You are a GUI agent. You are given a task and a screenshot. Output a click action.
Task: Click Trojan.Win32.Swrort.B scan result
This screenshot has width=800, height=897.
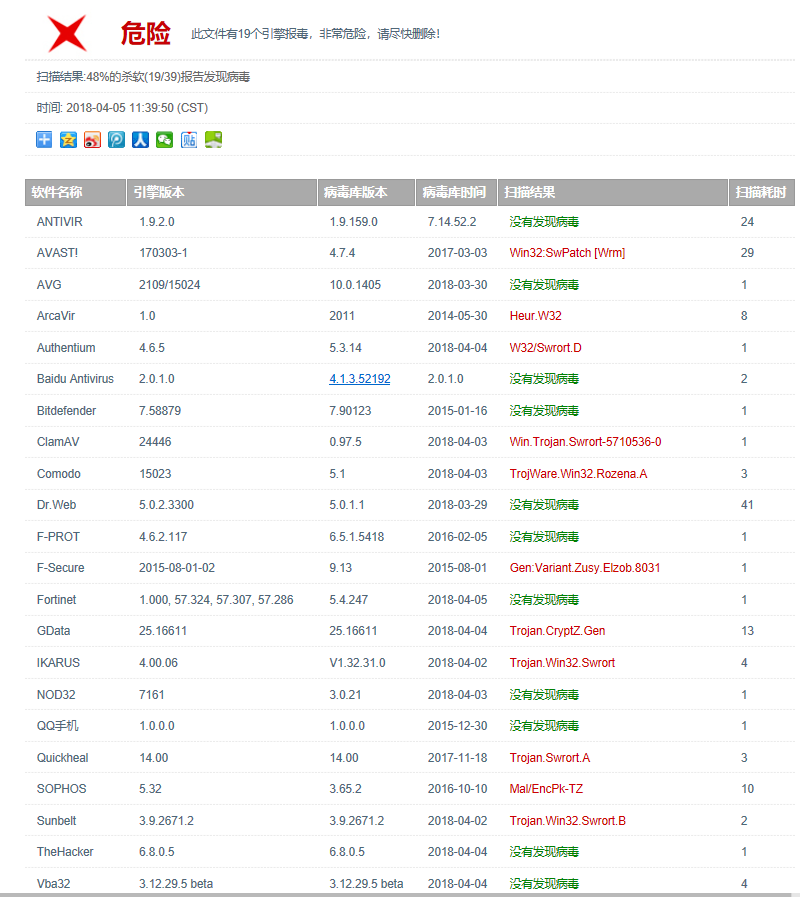pyautogui.click(x=568, y=820)
